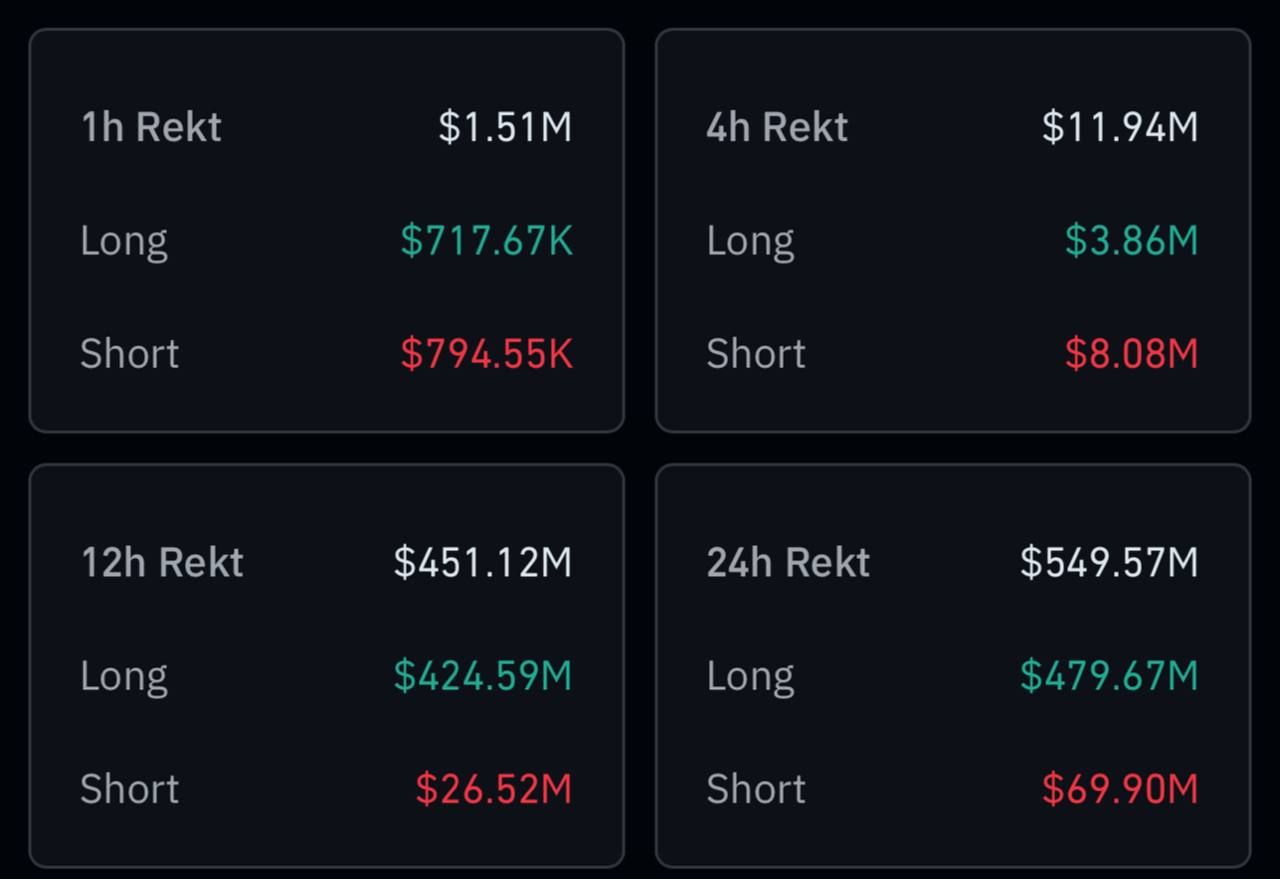Click the Long label in 1h card
The width and height of the screenshot is (1280, 879).
pyautogui.click(x=124, y=242)
